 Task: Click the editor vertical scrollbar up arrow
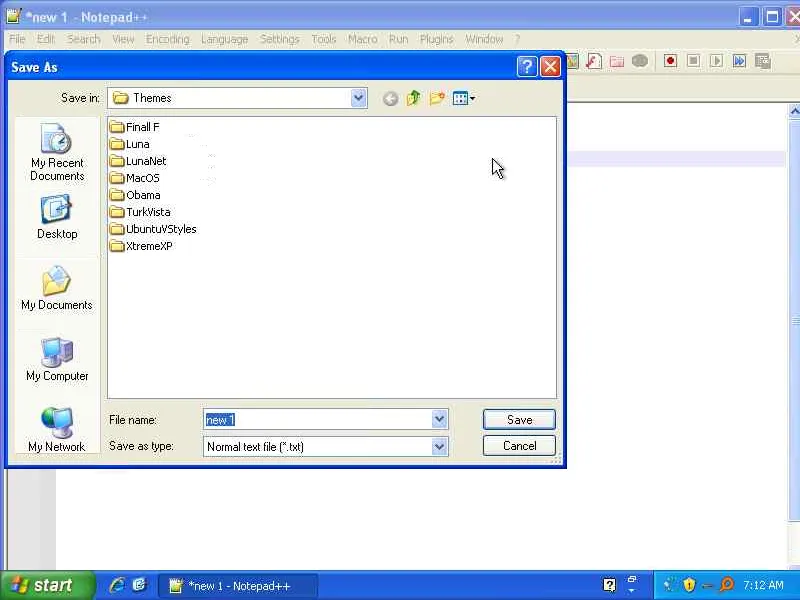[x=794, y=111]
